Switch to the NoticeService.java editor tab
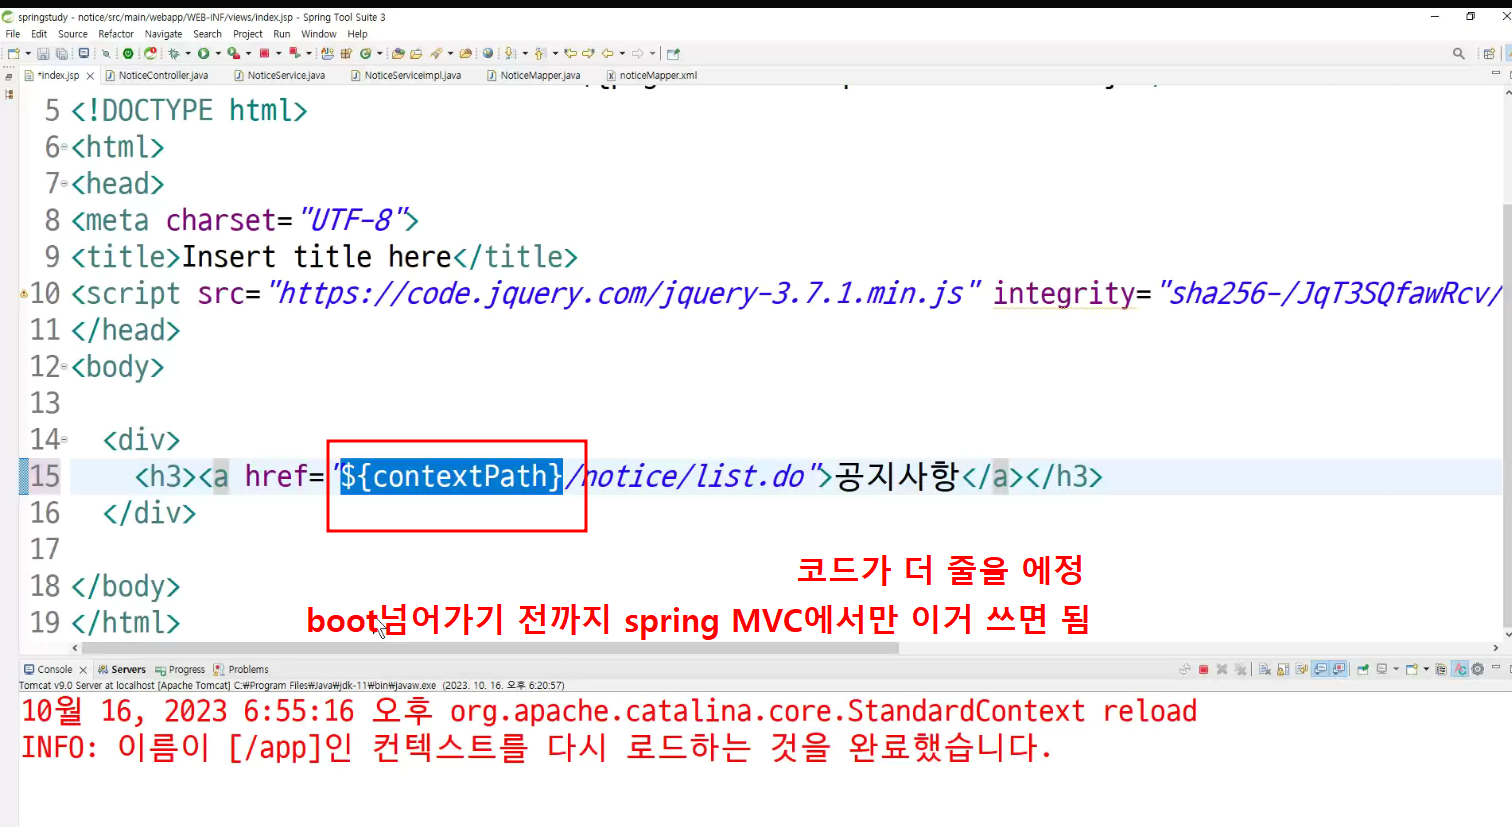The height and width of the screenshot is (827, 1512). click(x=279, y=76)
